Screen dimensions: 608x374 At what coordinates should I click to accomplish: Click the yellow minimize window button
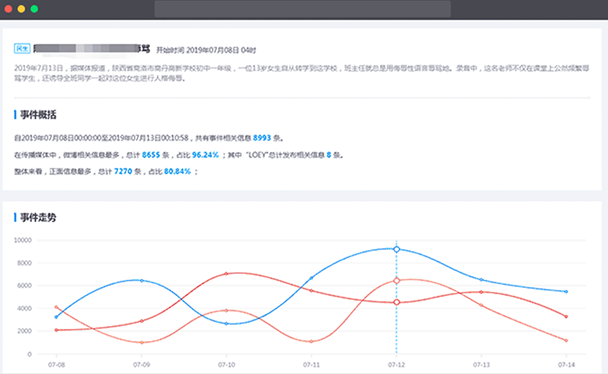[21, 9]
